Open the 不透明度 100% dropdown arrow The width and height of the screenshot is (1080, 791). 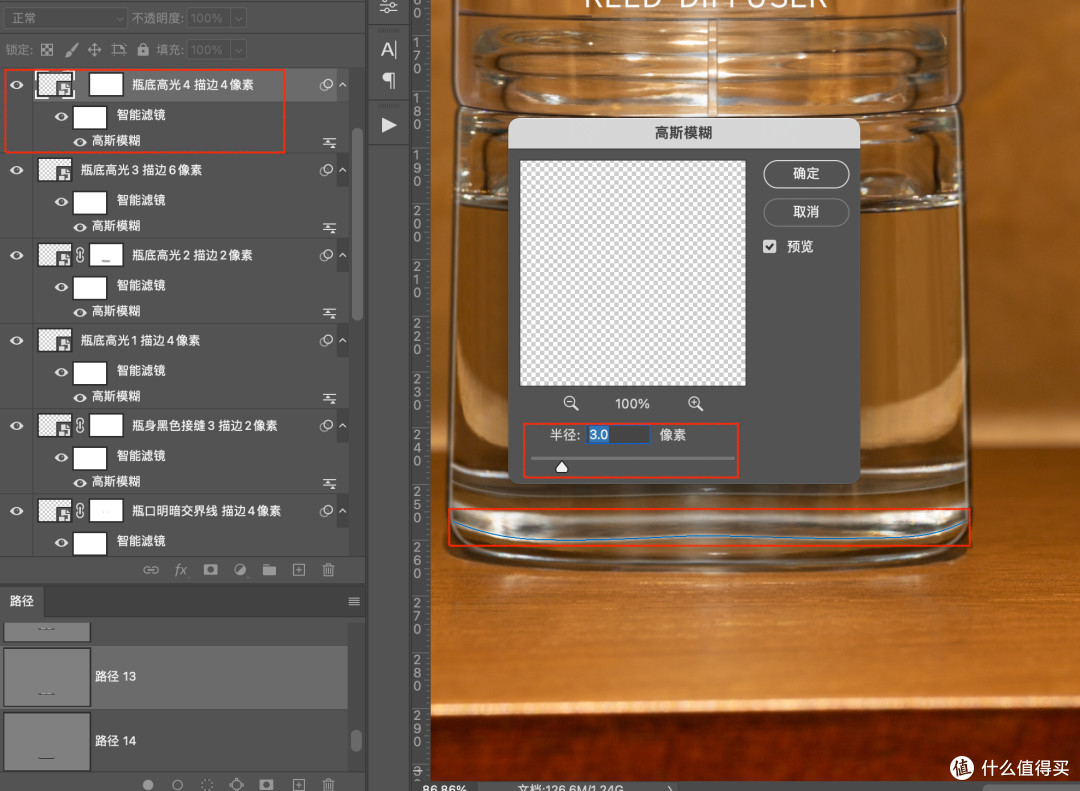pyautogui.click(x=238, y=18)
